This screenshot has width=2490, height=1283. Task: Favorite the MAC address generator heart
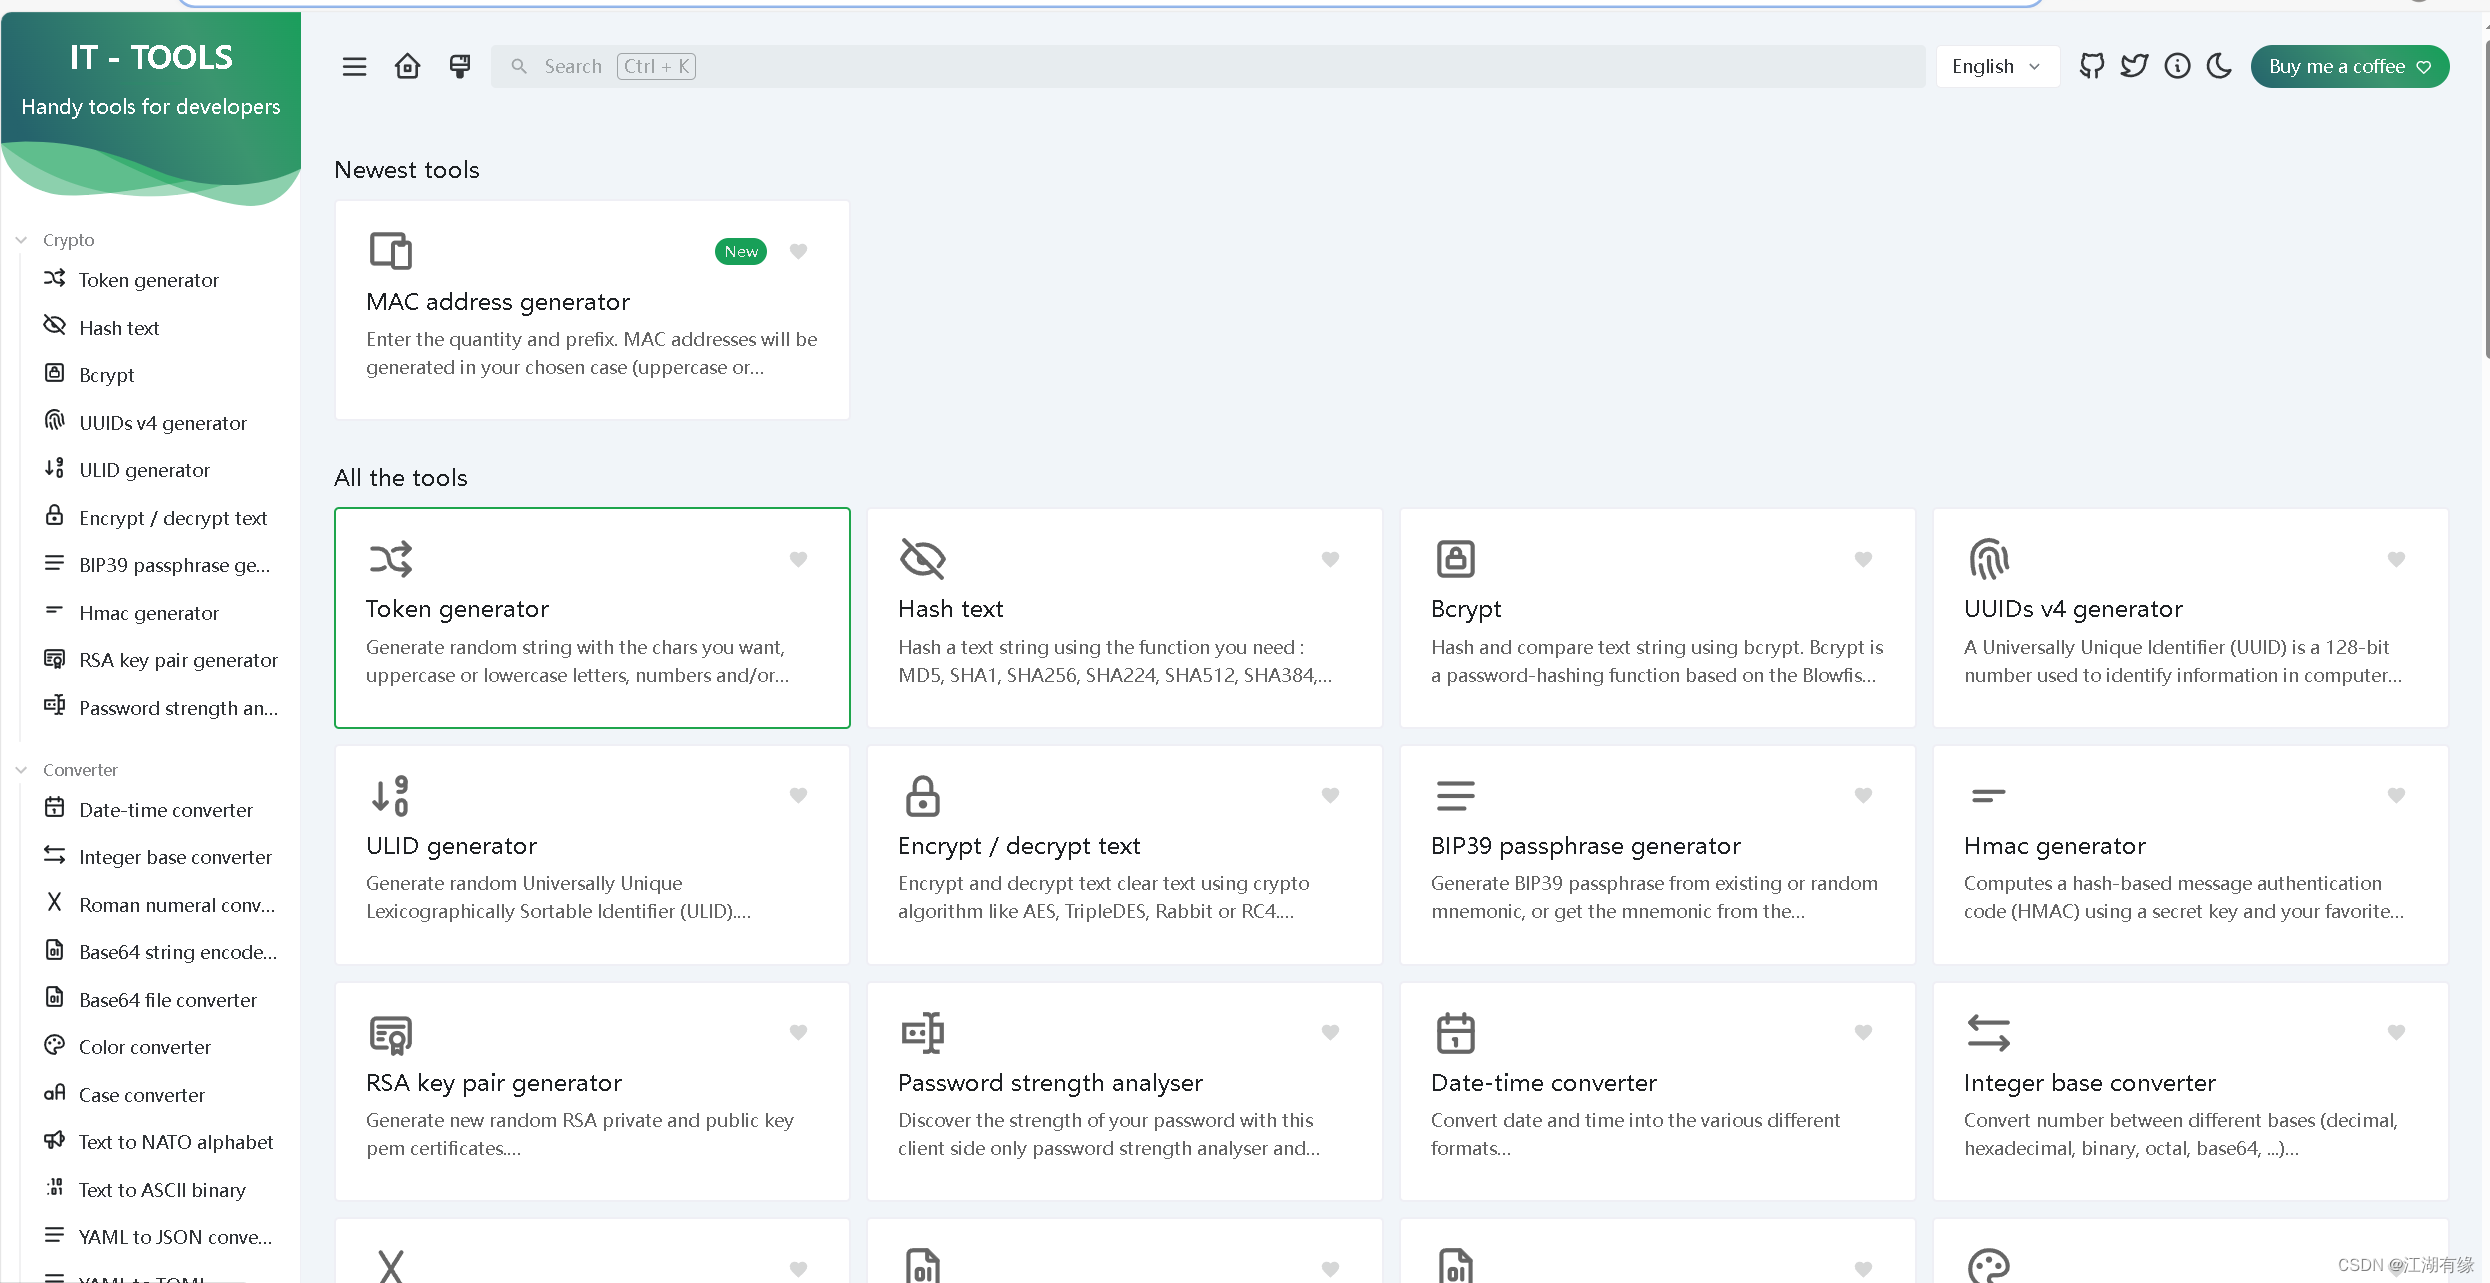[798, 251]
